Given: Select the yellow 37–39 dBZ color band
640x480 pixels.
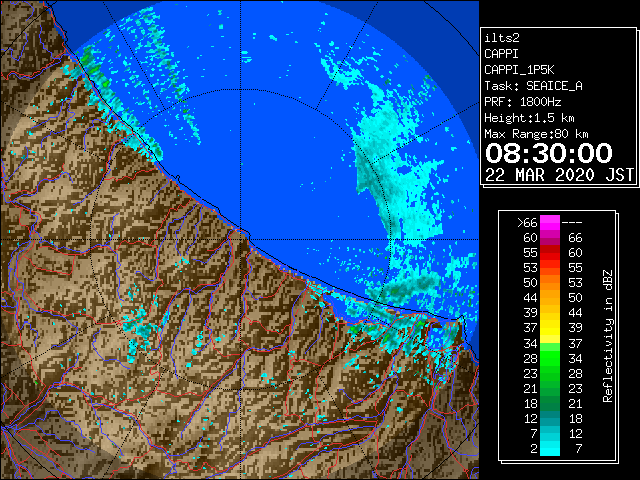Looking at the screenshot, I should point(550,327).
